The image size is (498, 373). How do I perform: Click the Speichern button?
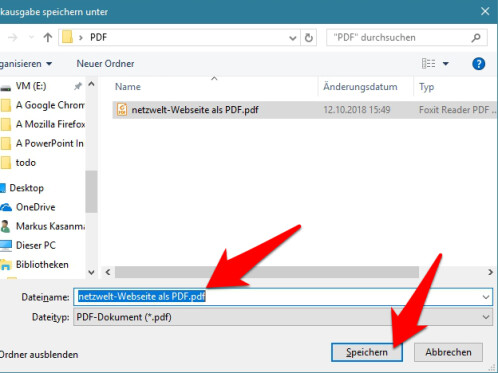[367, 352]
